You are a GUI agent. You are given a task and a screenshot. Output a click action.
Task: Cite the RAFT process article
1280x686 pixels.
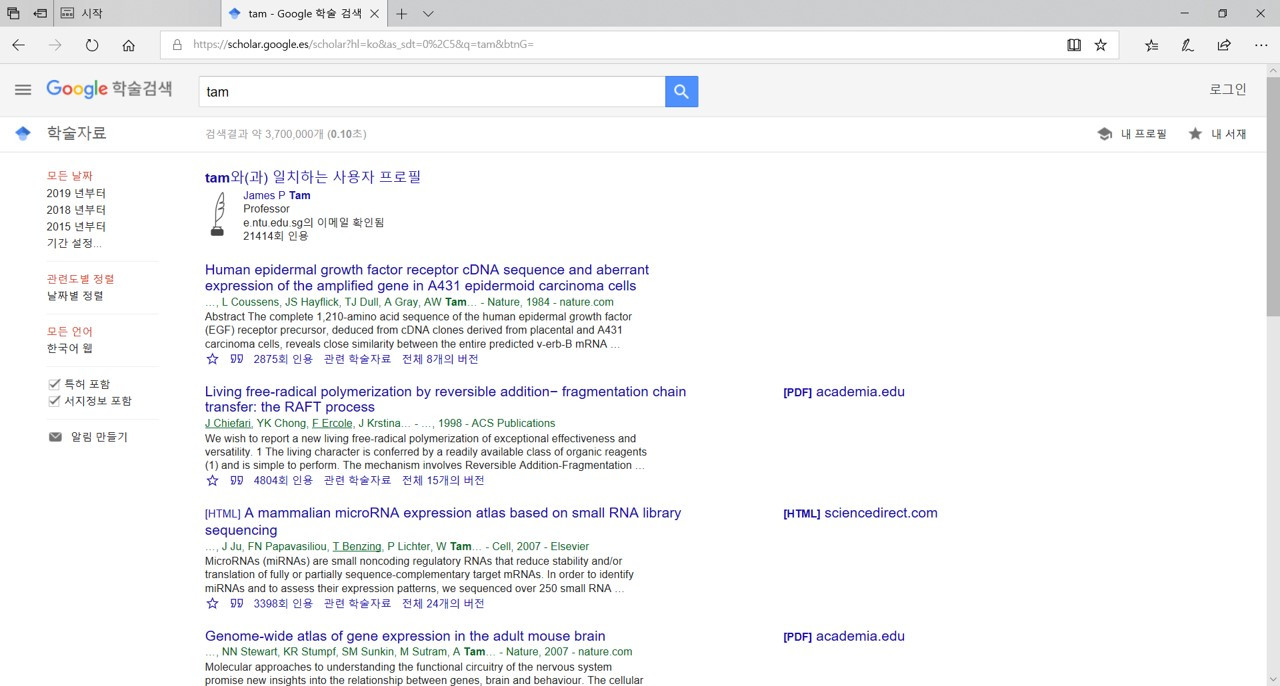236,481
